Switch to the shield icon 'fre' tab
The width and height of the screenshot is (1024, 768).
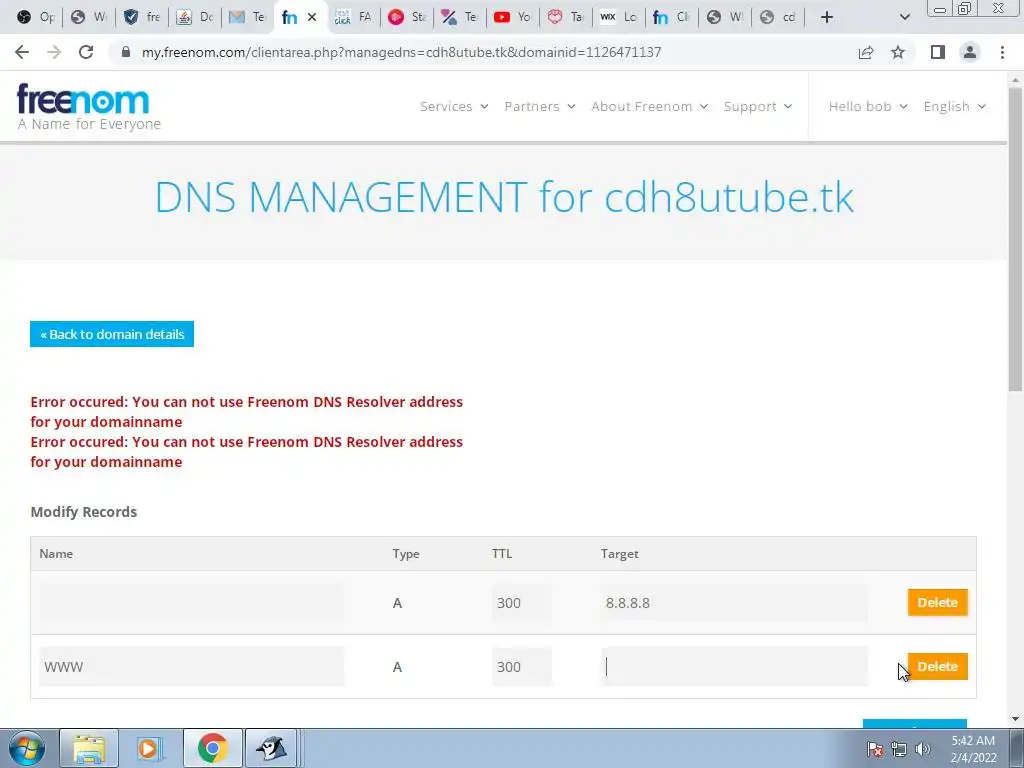pyautogui.click(x=142, y=17)
